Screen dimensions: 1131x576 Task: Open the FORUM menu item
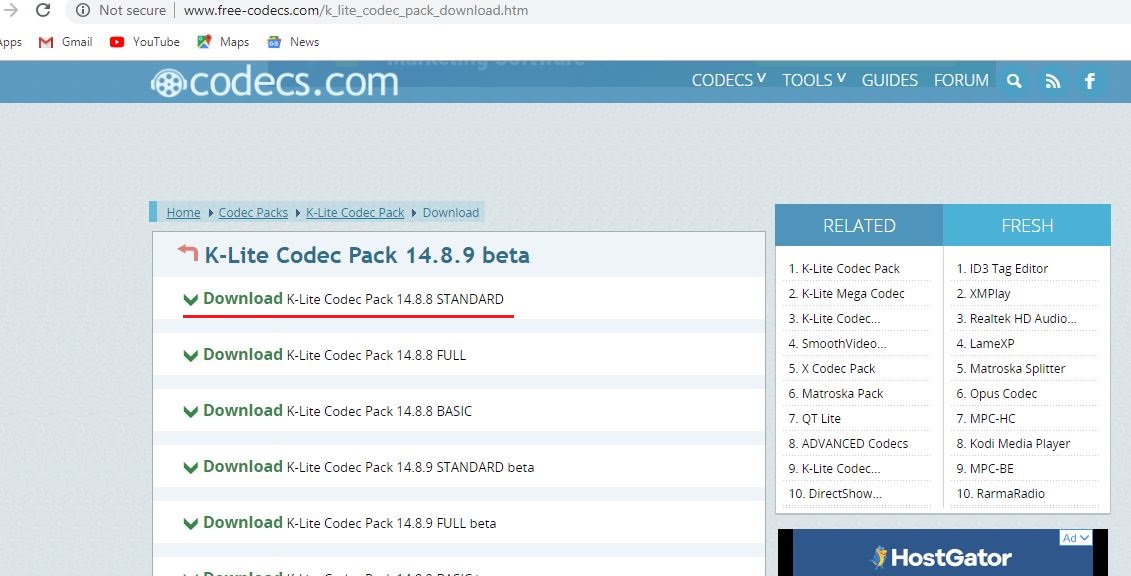[x=961, y=80]
